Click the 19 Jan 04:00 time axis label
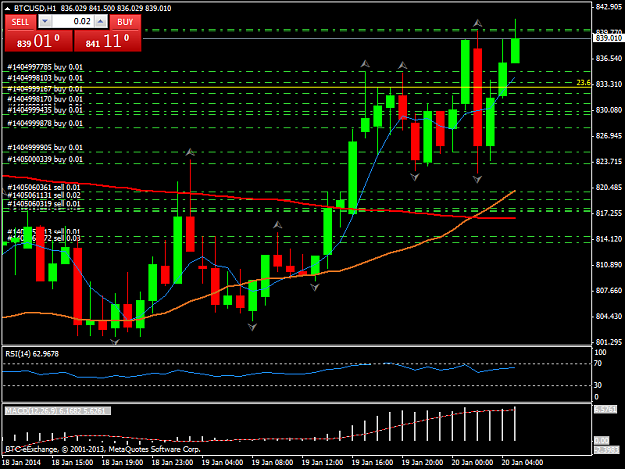The image size is (625, 469). coord(222,463)
